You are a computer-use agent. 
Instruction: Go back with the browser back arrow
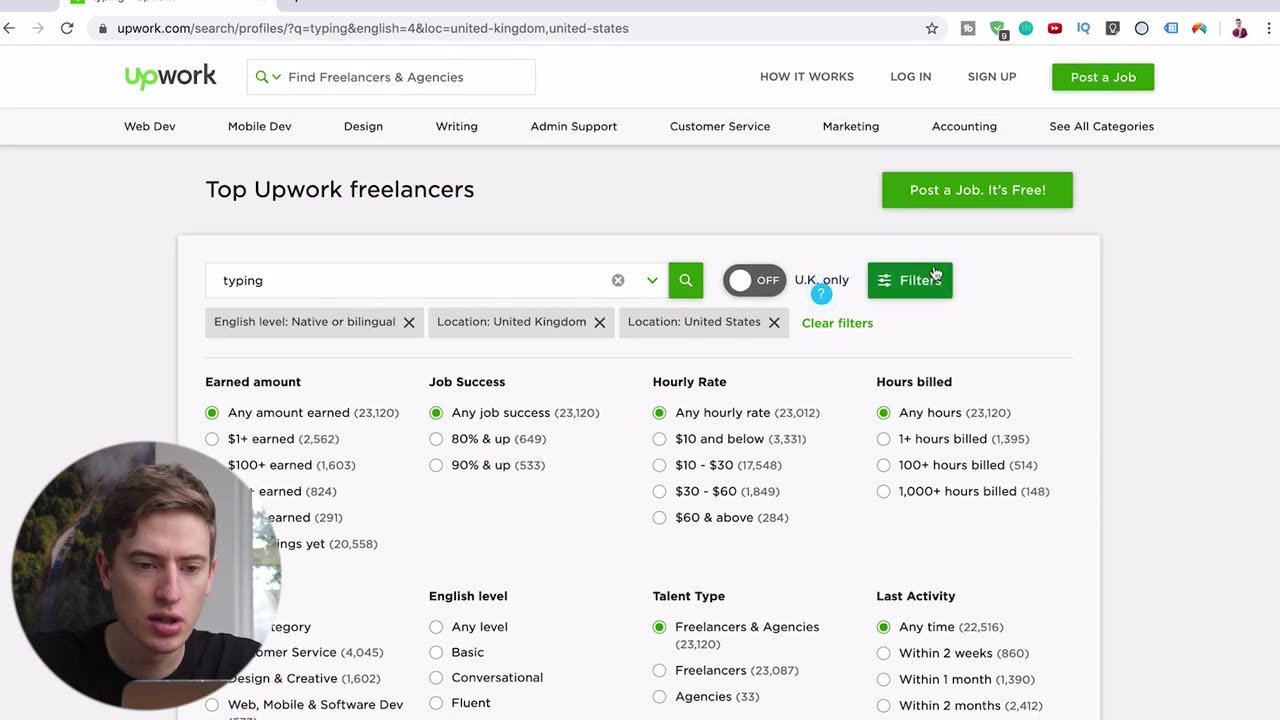(x=10, y=28)
